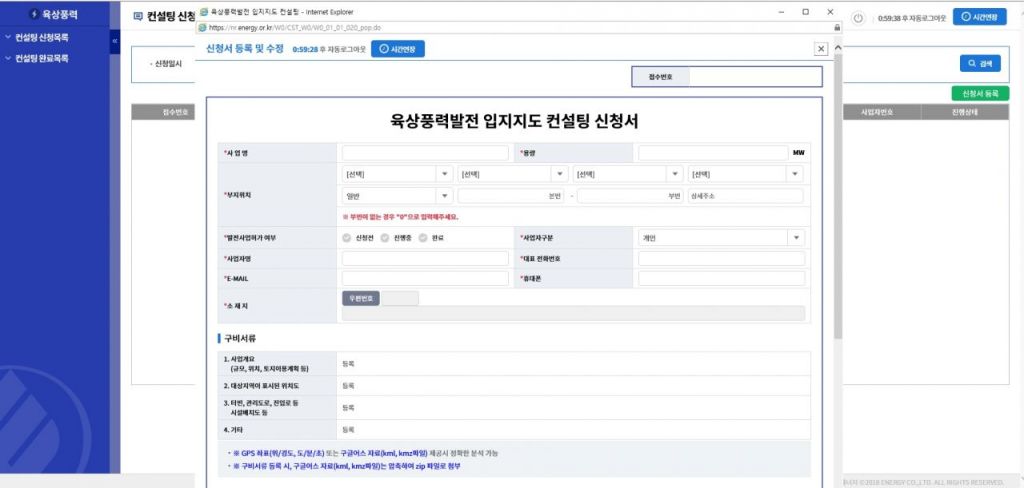Click the power logout icon in header
Screen dimensions: 1024x488
[x=858, y=18]
